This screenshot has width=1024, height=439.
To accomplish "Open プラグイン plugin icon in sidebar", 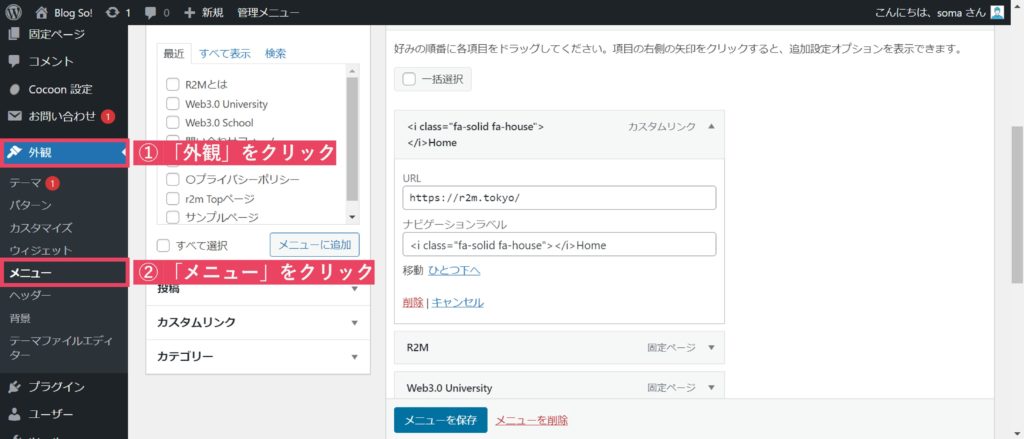I will [x=14, y=387].
